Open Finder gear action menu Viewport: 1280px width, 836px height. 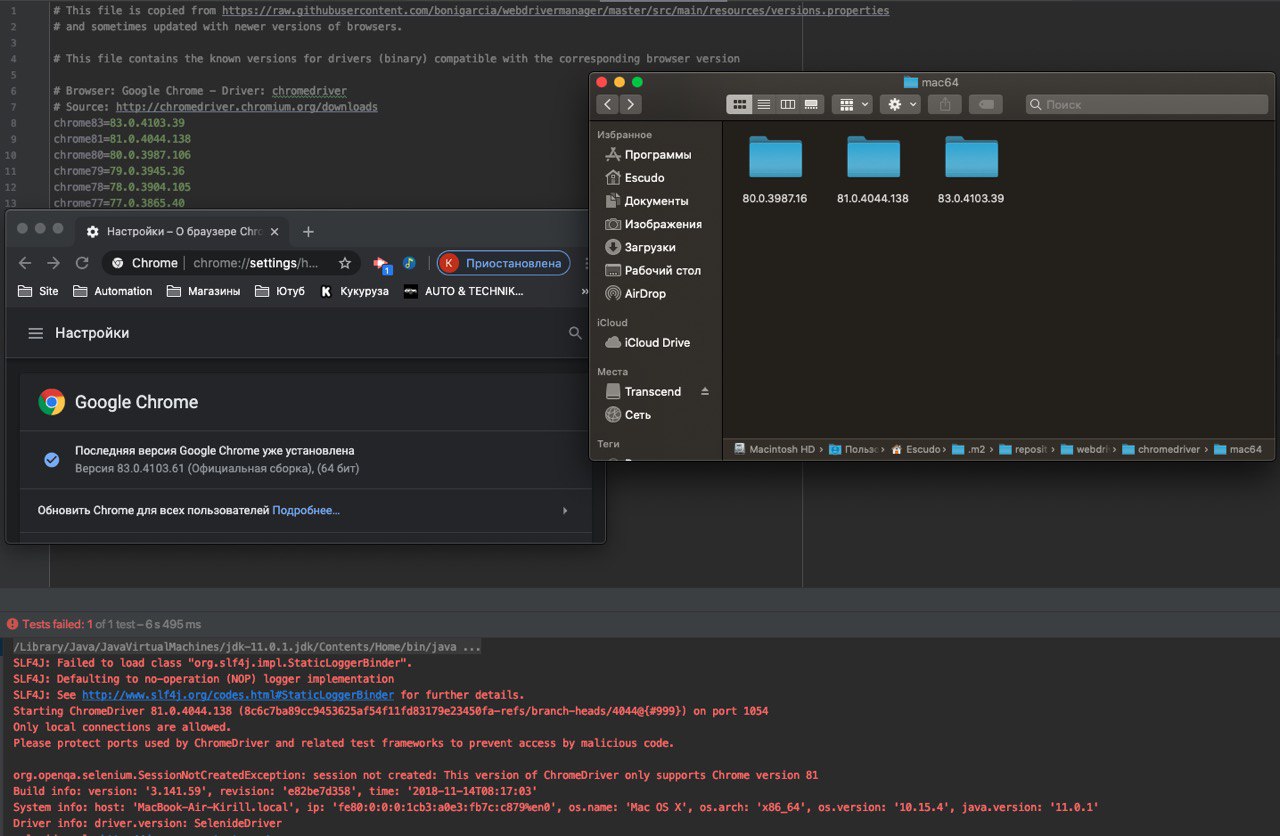900,104
